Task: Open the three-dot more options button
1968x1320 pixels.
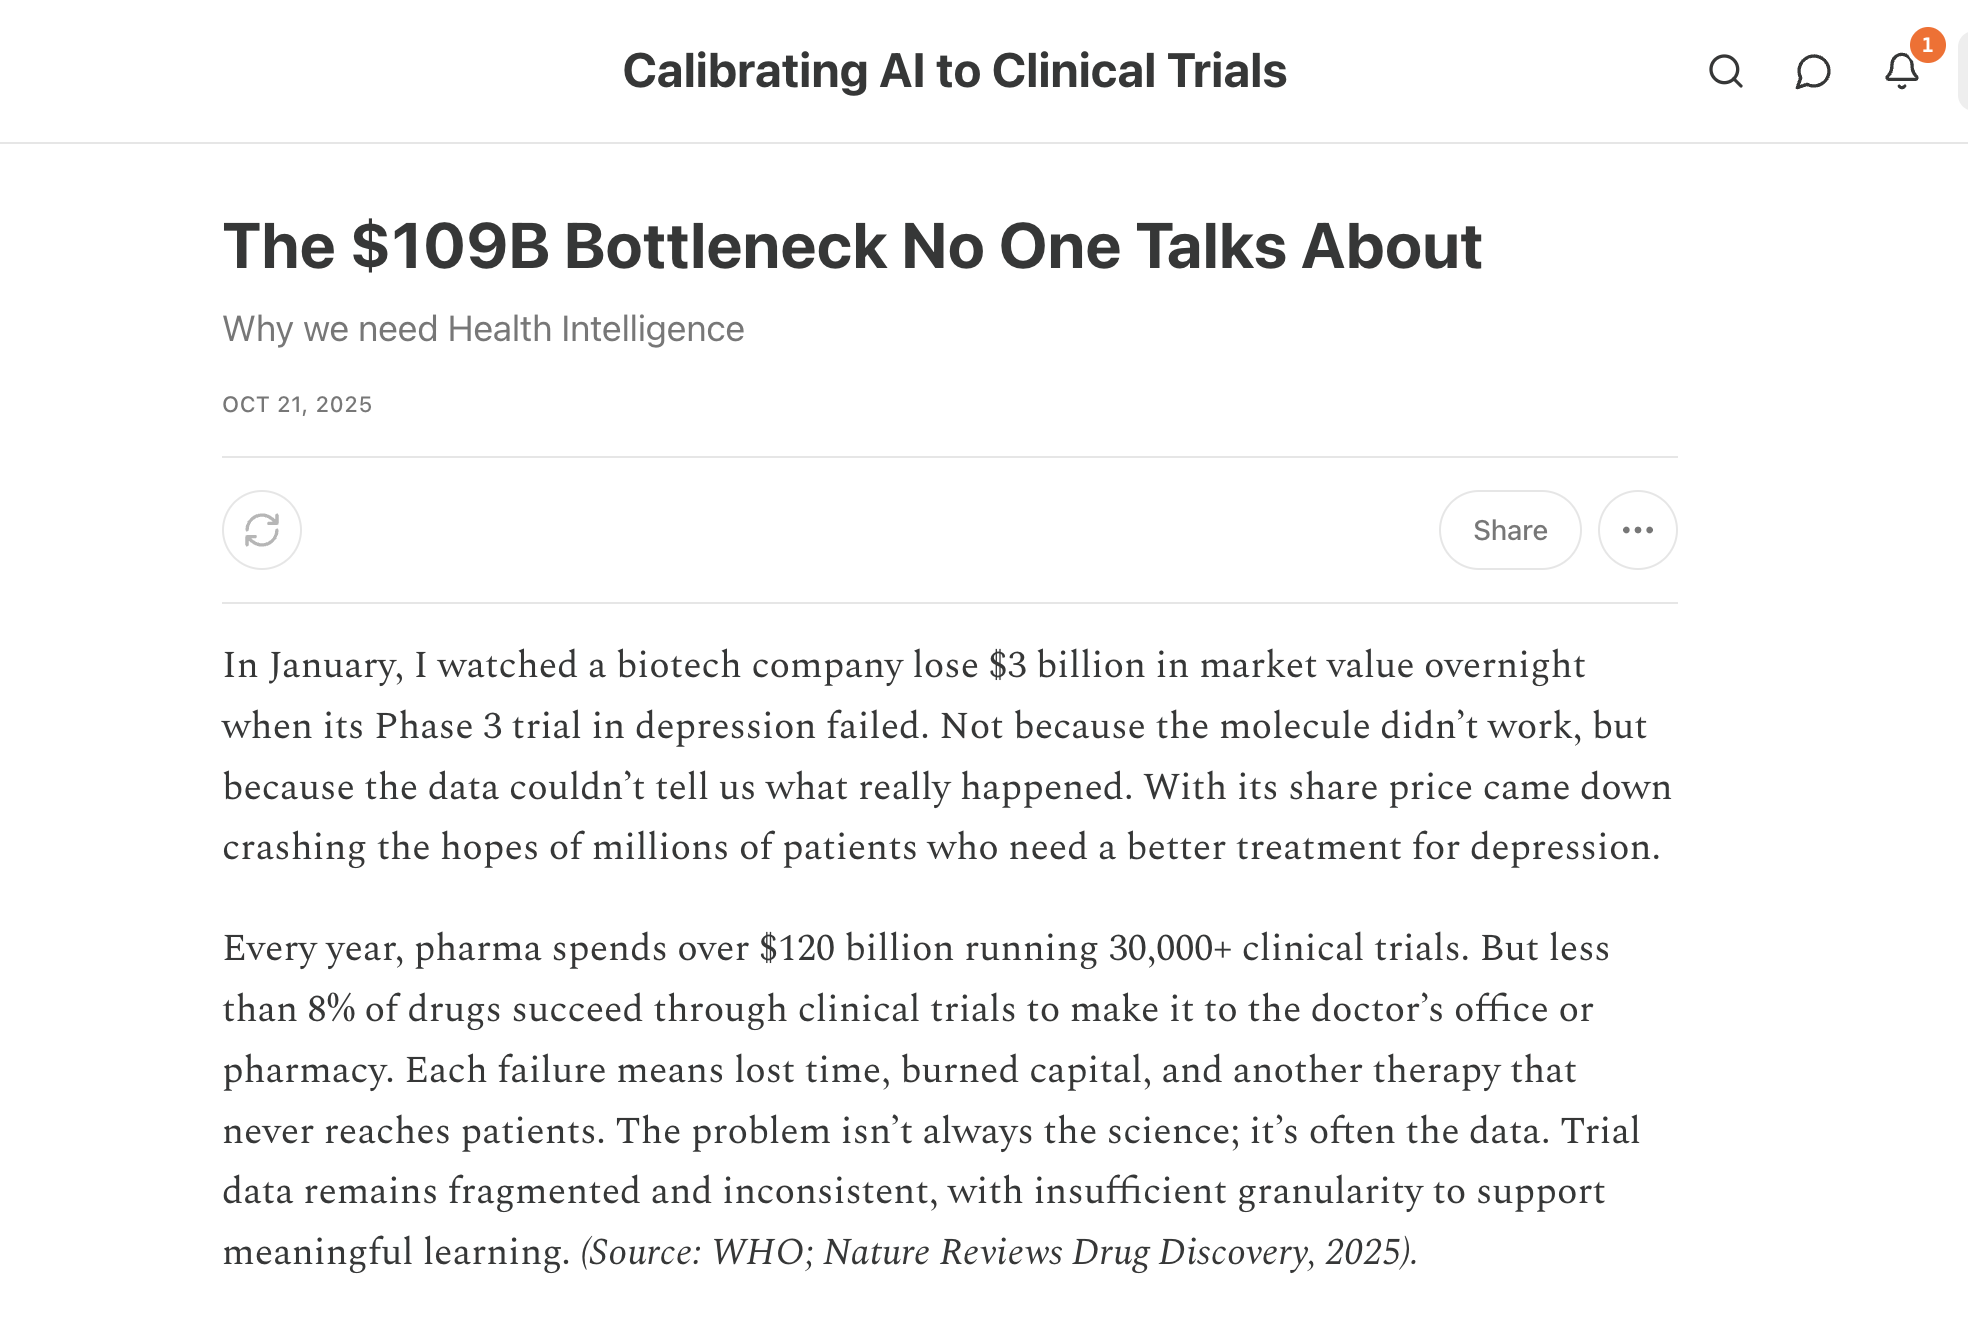Action: [x=1637, y=530]
